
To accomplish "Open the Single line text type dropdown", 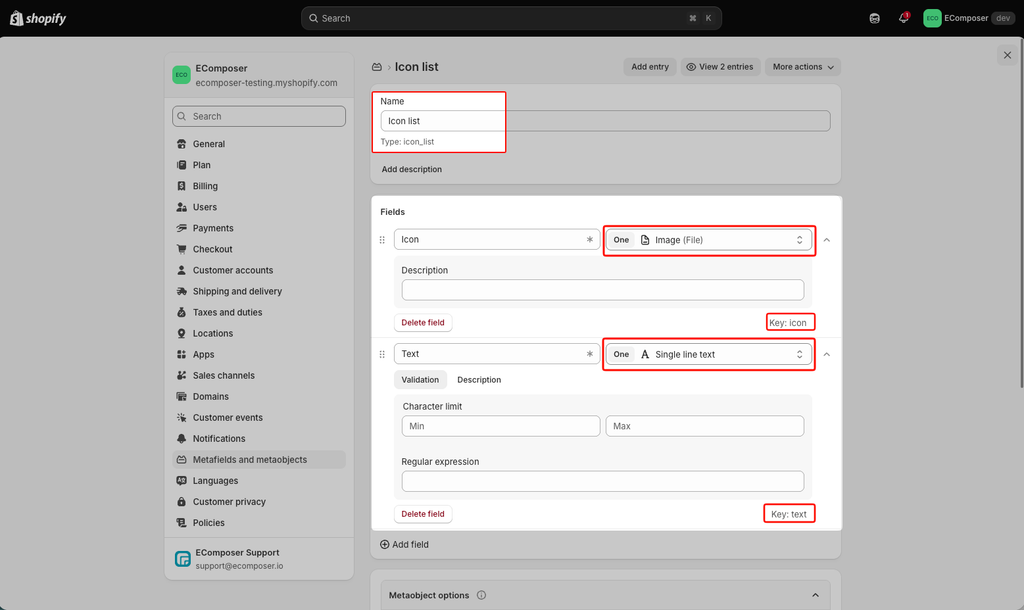I will click(x=709, y=354).
